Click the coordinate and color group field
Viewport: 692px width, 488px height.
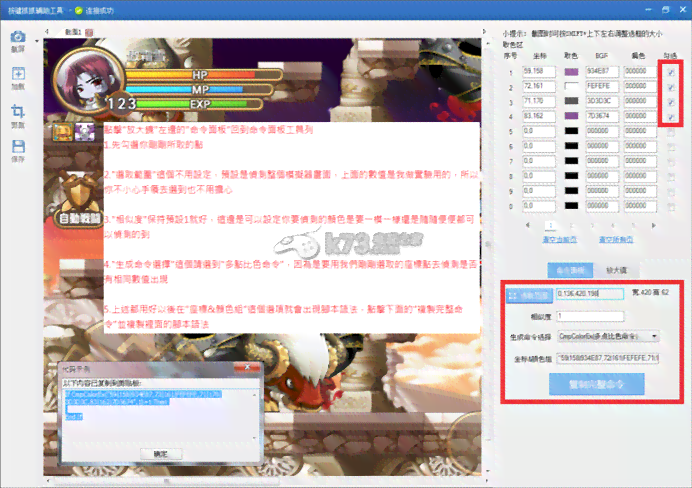coord(608,358)
